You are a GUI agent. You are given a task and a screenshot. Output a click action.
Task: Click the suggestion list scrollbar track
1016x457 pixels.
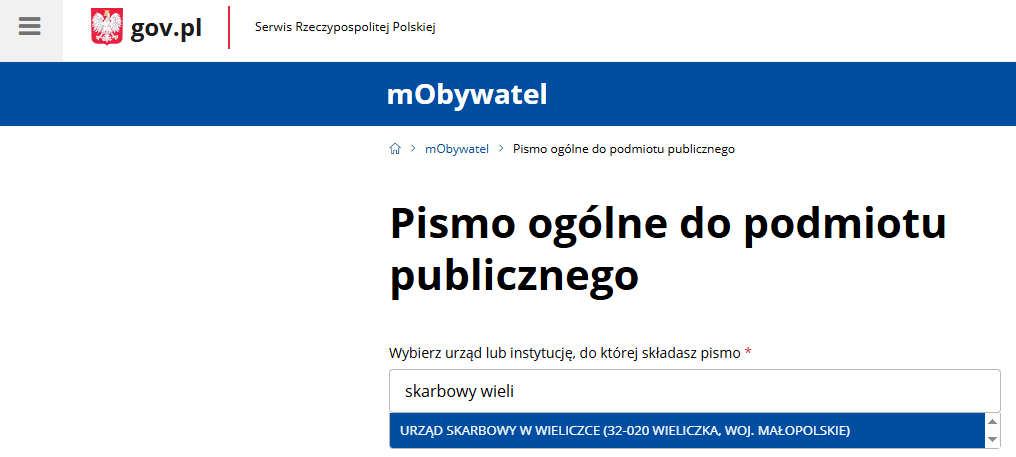coord(992,431)
